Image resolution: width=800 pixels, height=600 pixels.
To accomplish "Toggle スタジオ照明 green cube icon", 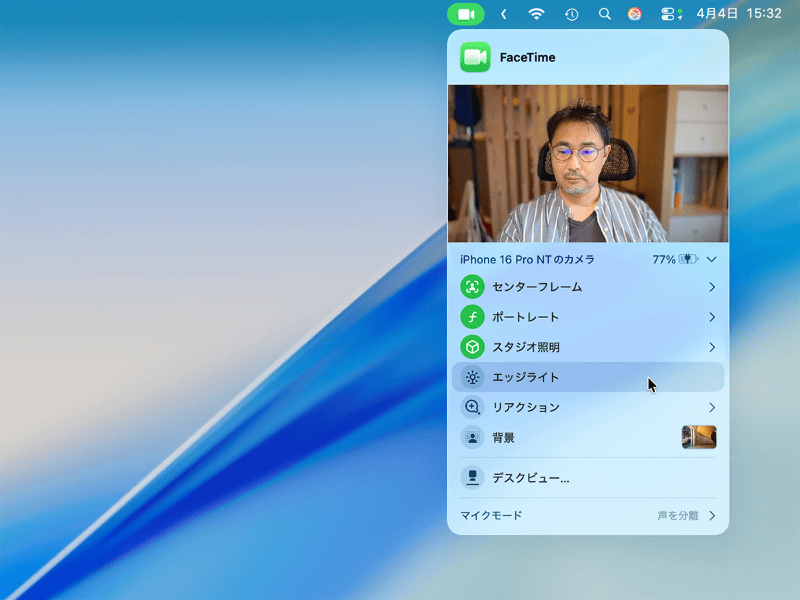I will [x=472, y=347].
